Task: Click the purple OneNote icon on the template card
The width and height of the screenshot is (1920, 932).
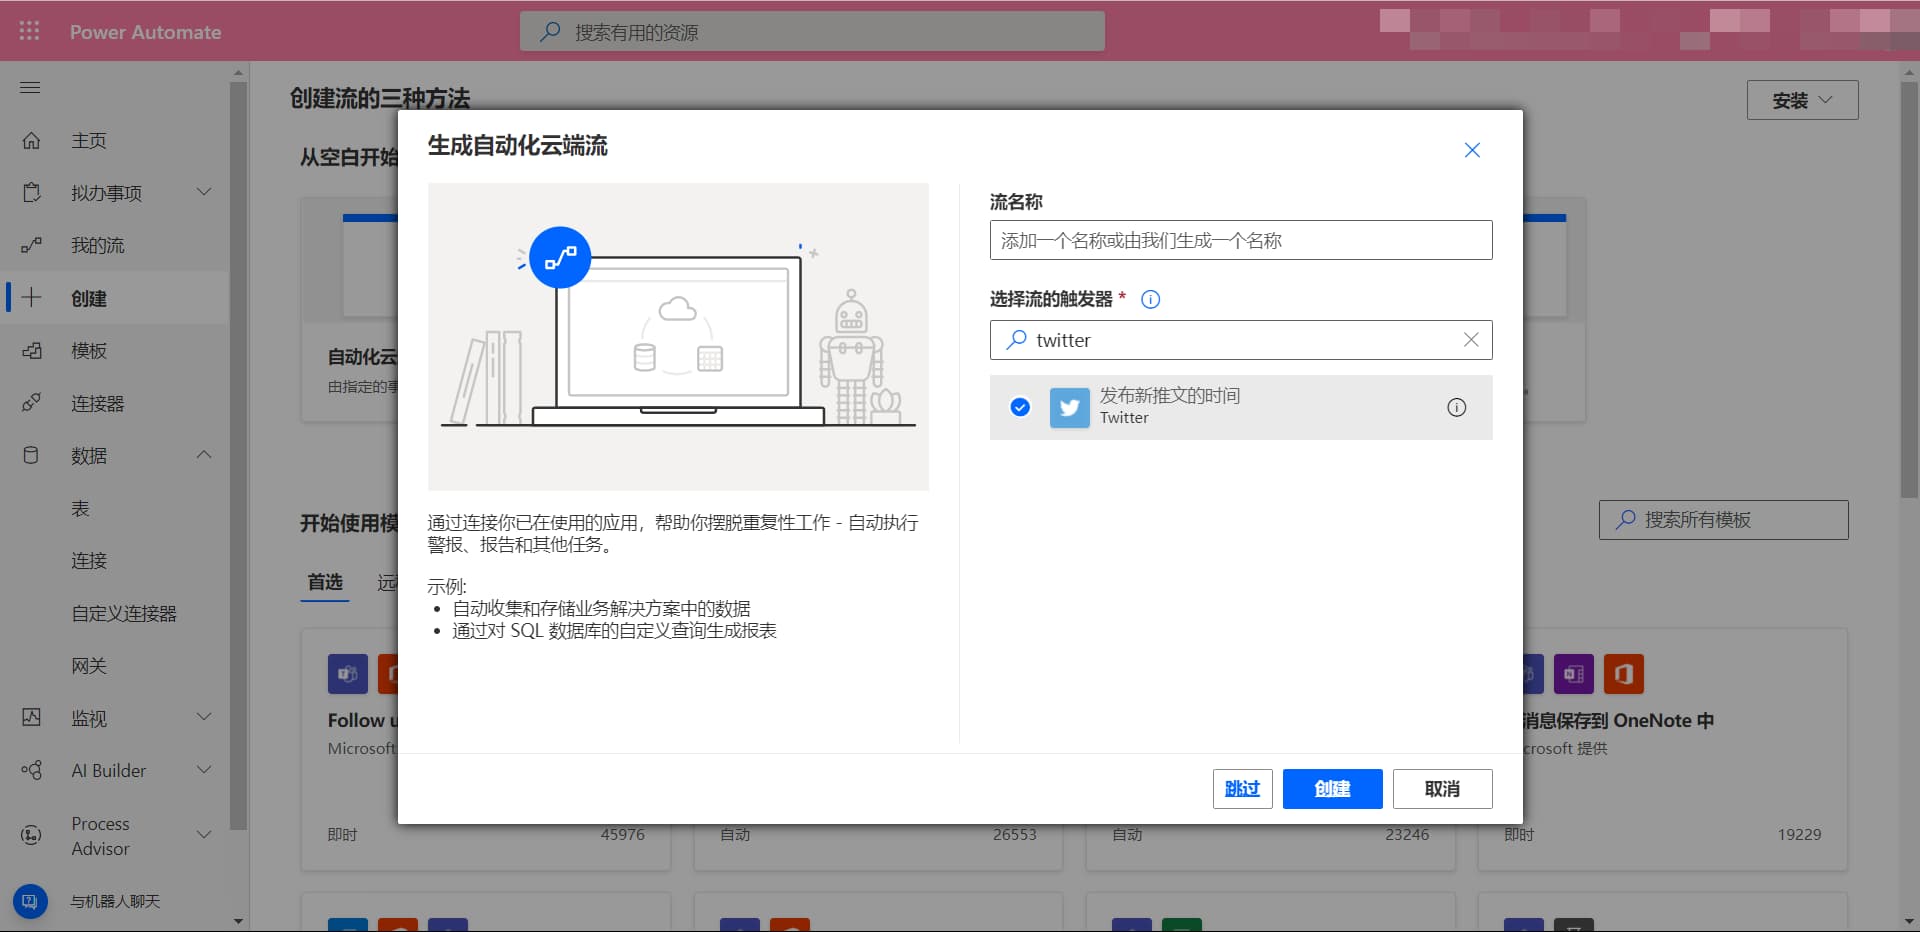Action: [1573, 674]
